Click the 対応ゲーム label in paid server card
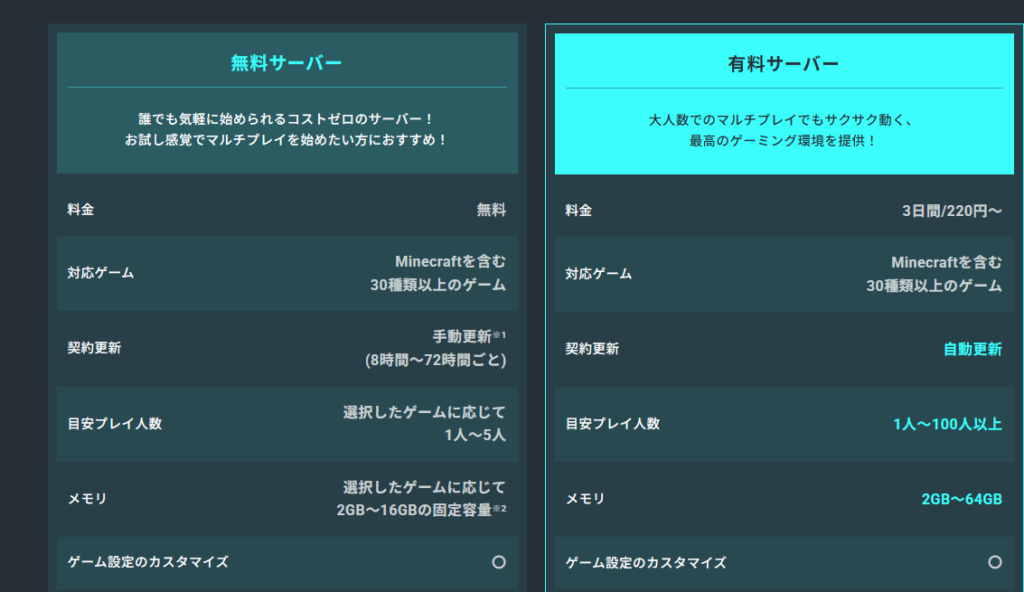The height and width of the screenshot is (592, 1024). [x=598, y=274]
